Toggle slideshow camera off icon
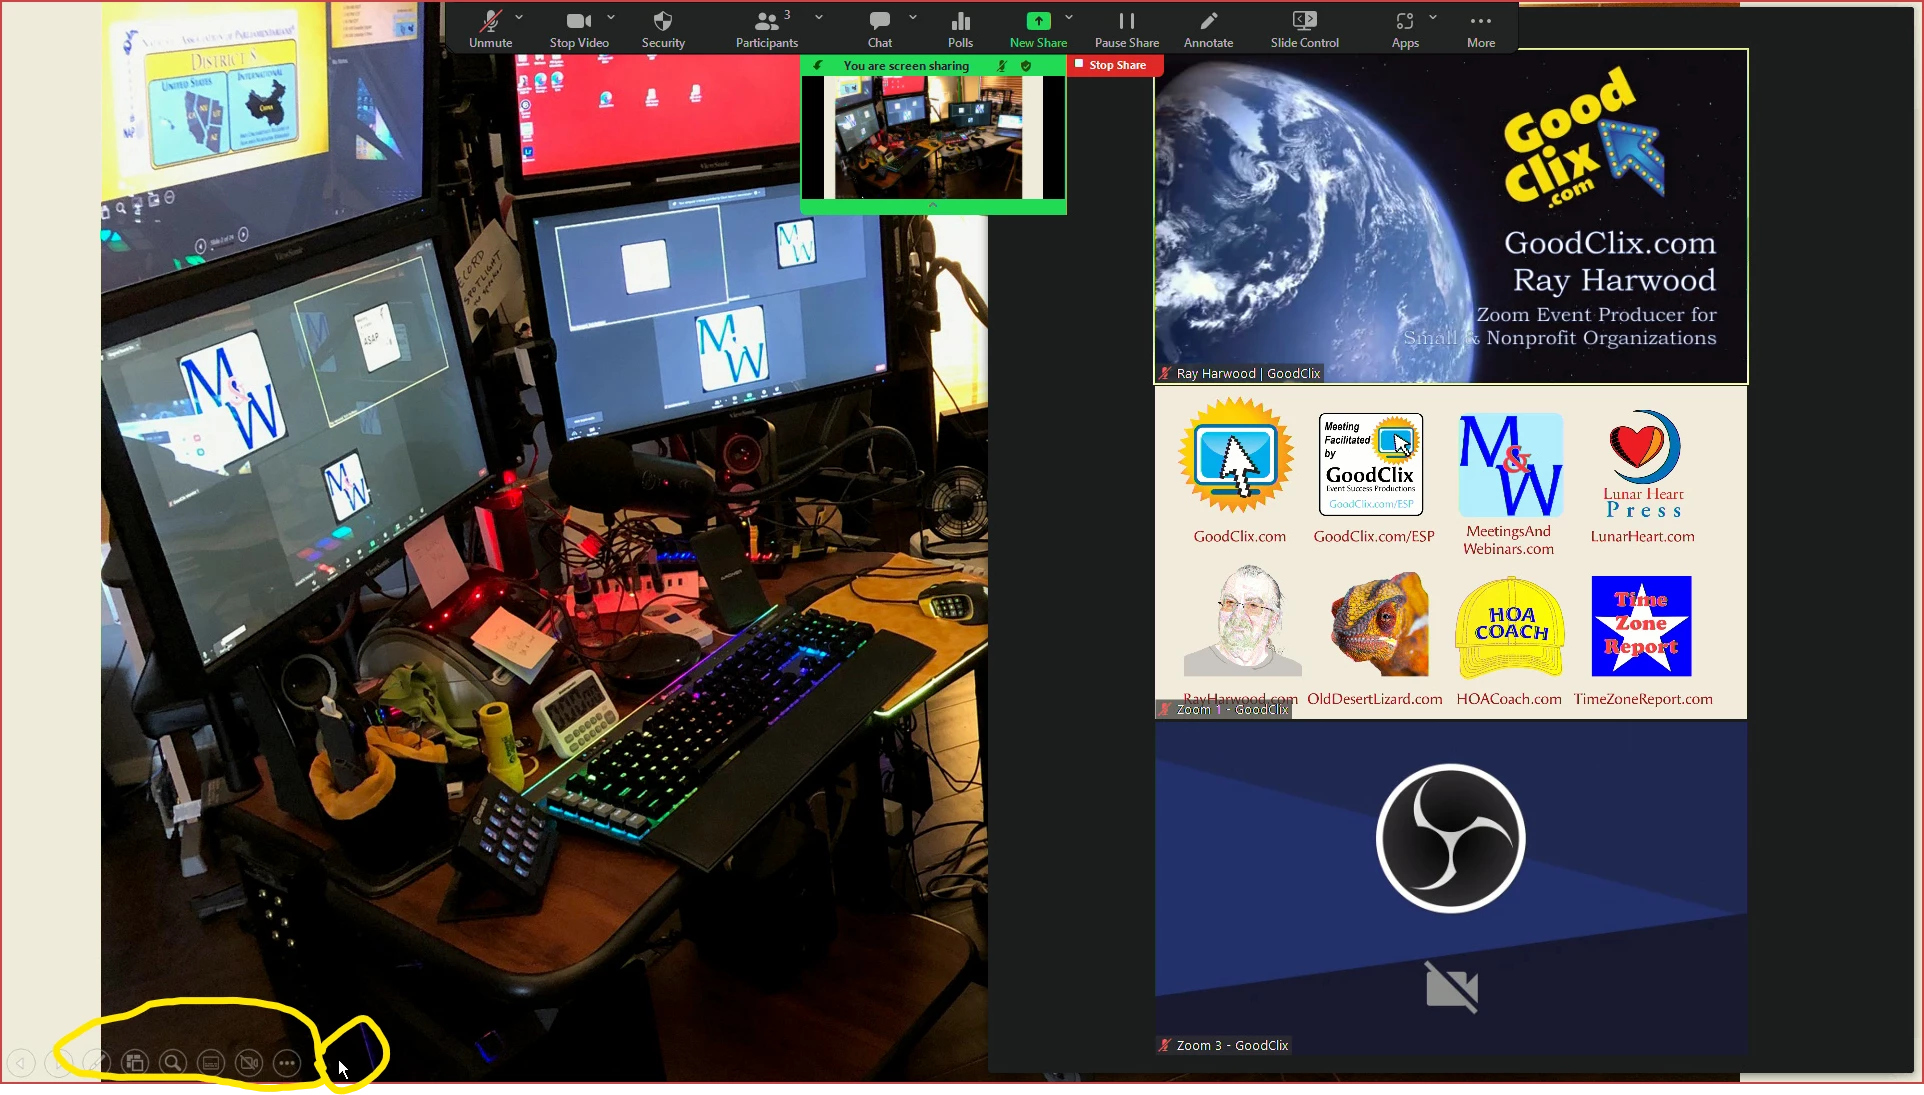Screen dimensions: 1924x1095 click(x=249, y=1063)
